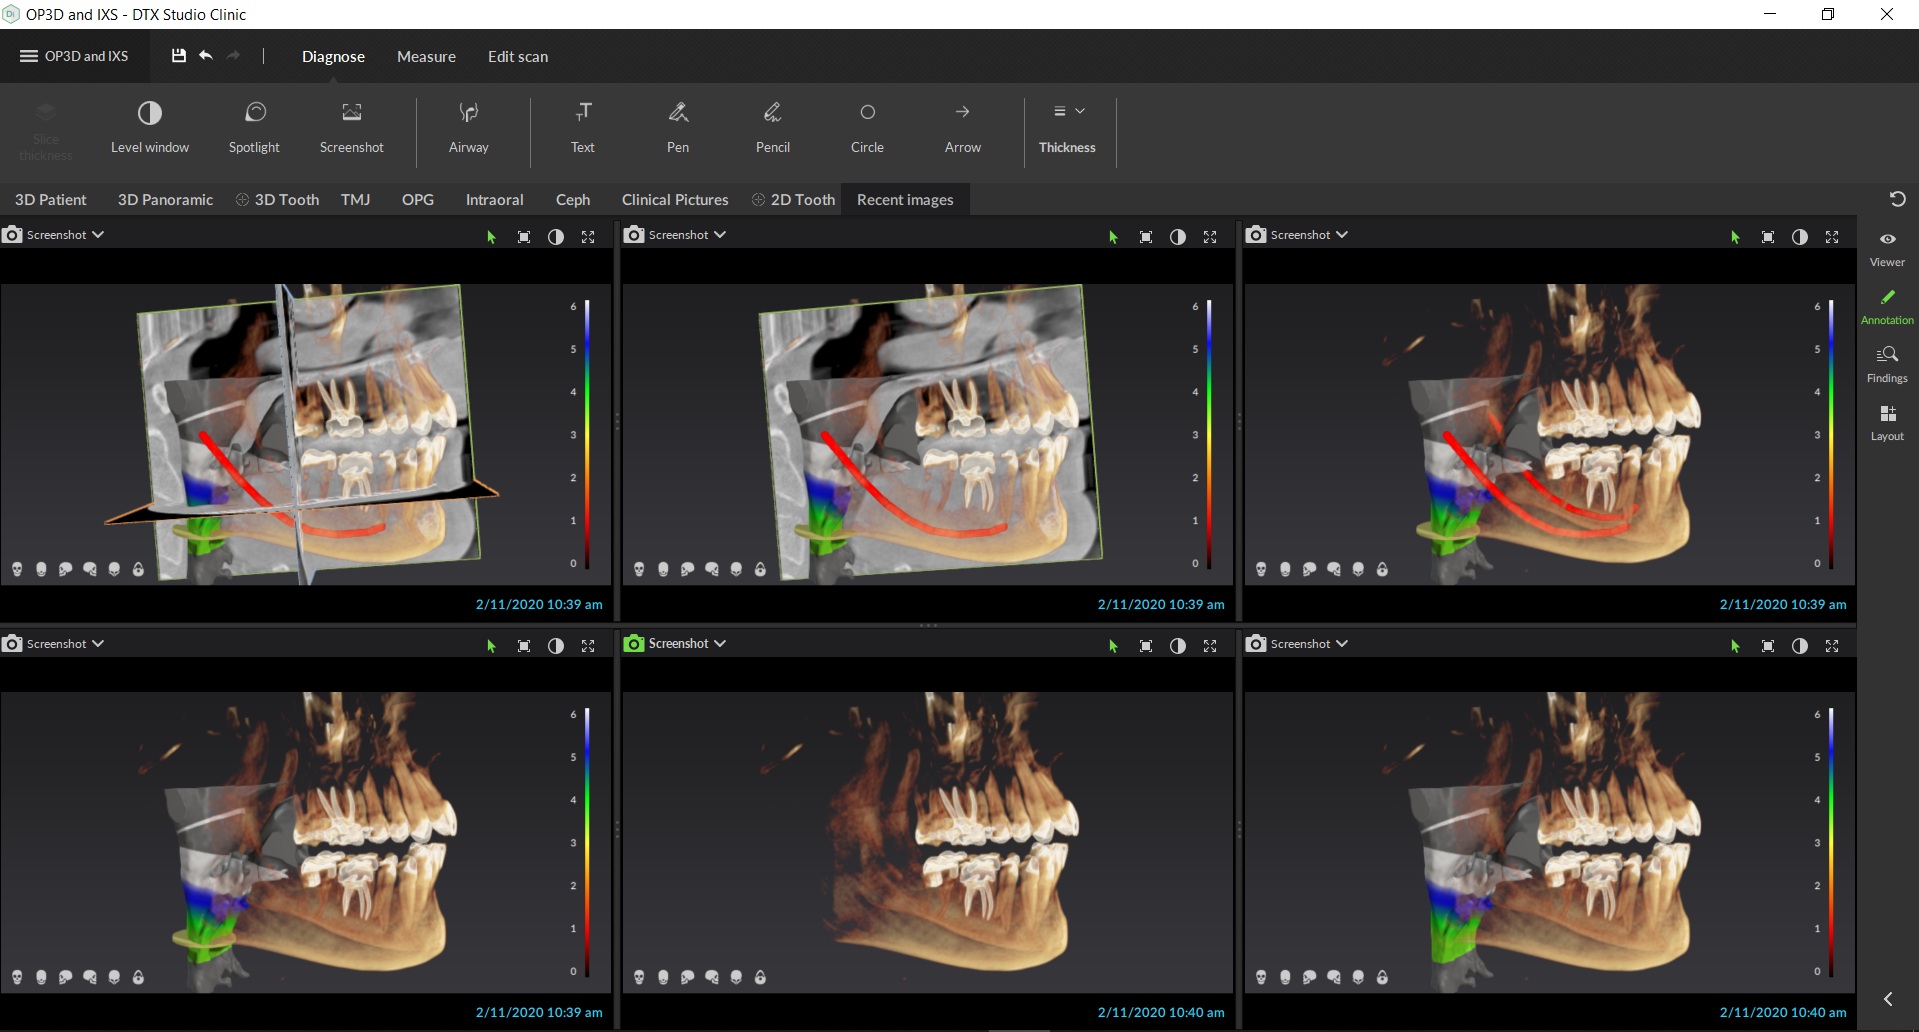Viewport: 1919px width, 1032px height.
Task: Open the Findings panel
Action: click(x=1887, y=363)
